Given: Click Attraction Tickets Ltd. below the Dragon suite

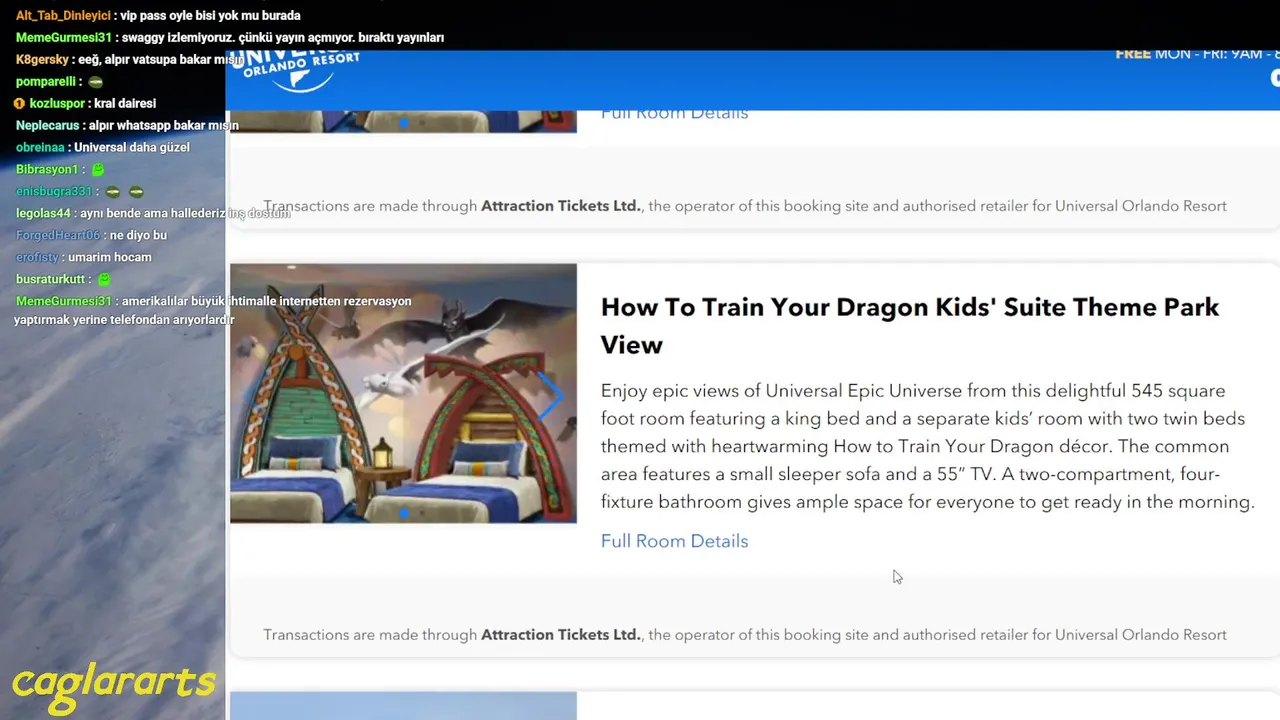Looking at the screenshot, I should (x=561, y=635).
